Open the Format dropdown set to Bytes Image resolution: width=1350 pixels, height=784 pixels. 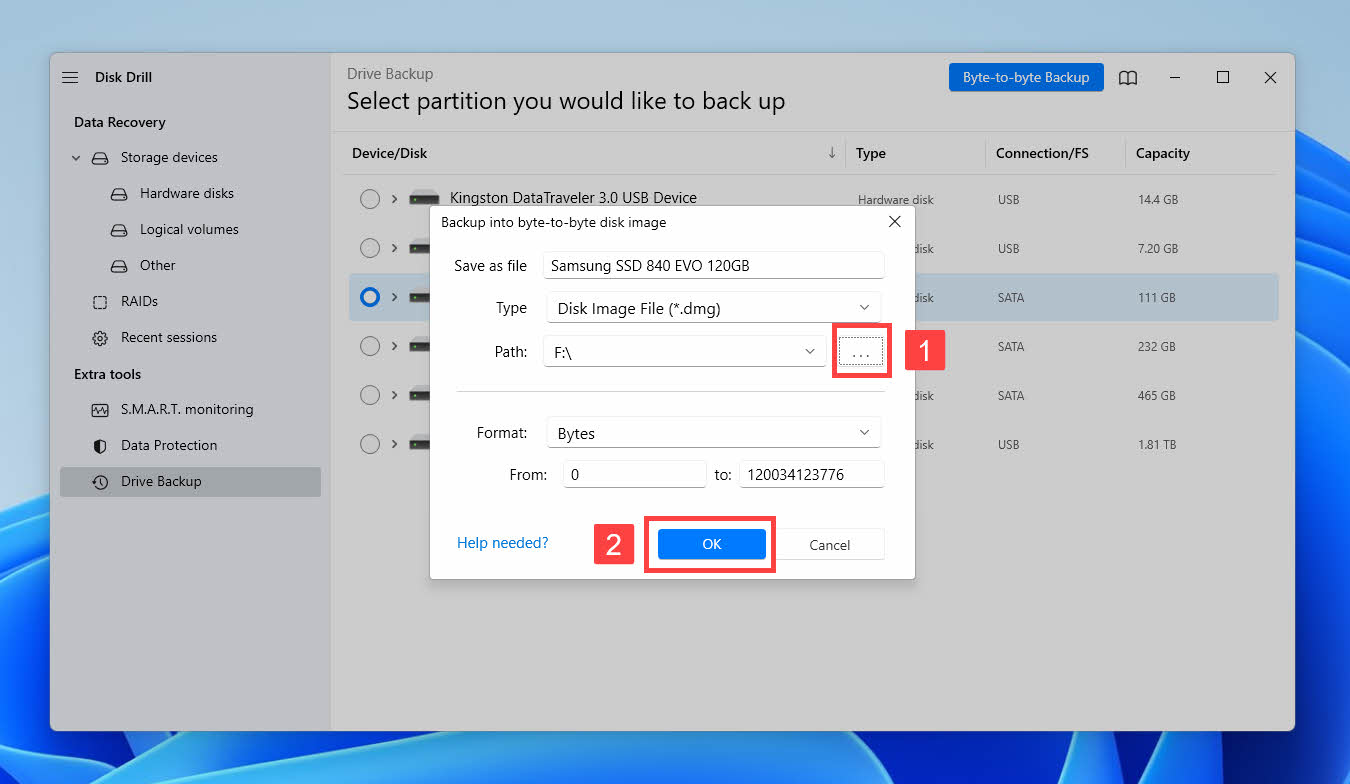[713, 433]
